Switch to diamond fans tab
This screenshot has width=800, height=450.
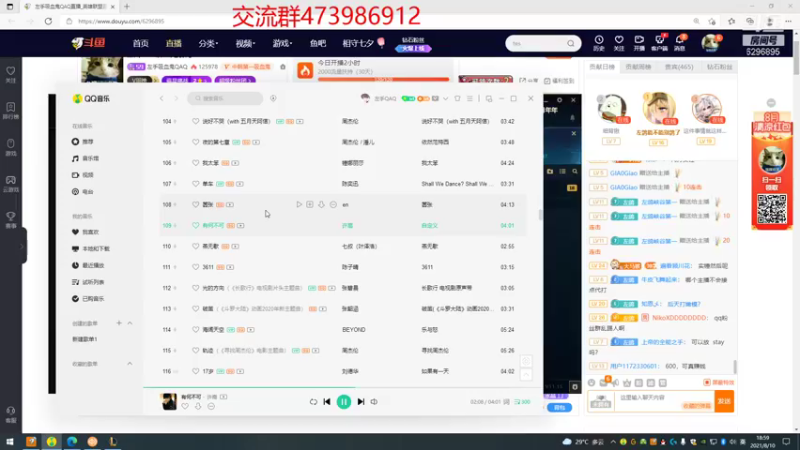tap(719, 67)
